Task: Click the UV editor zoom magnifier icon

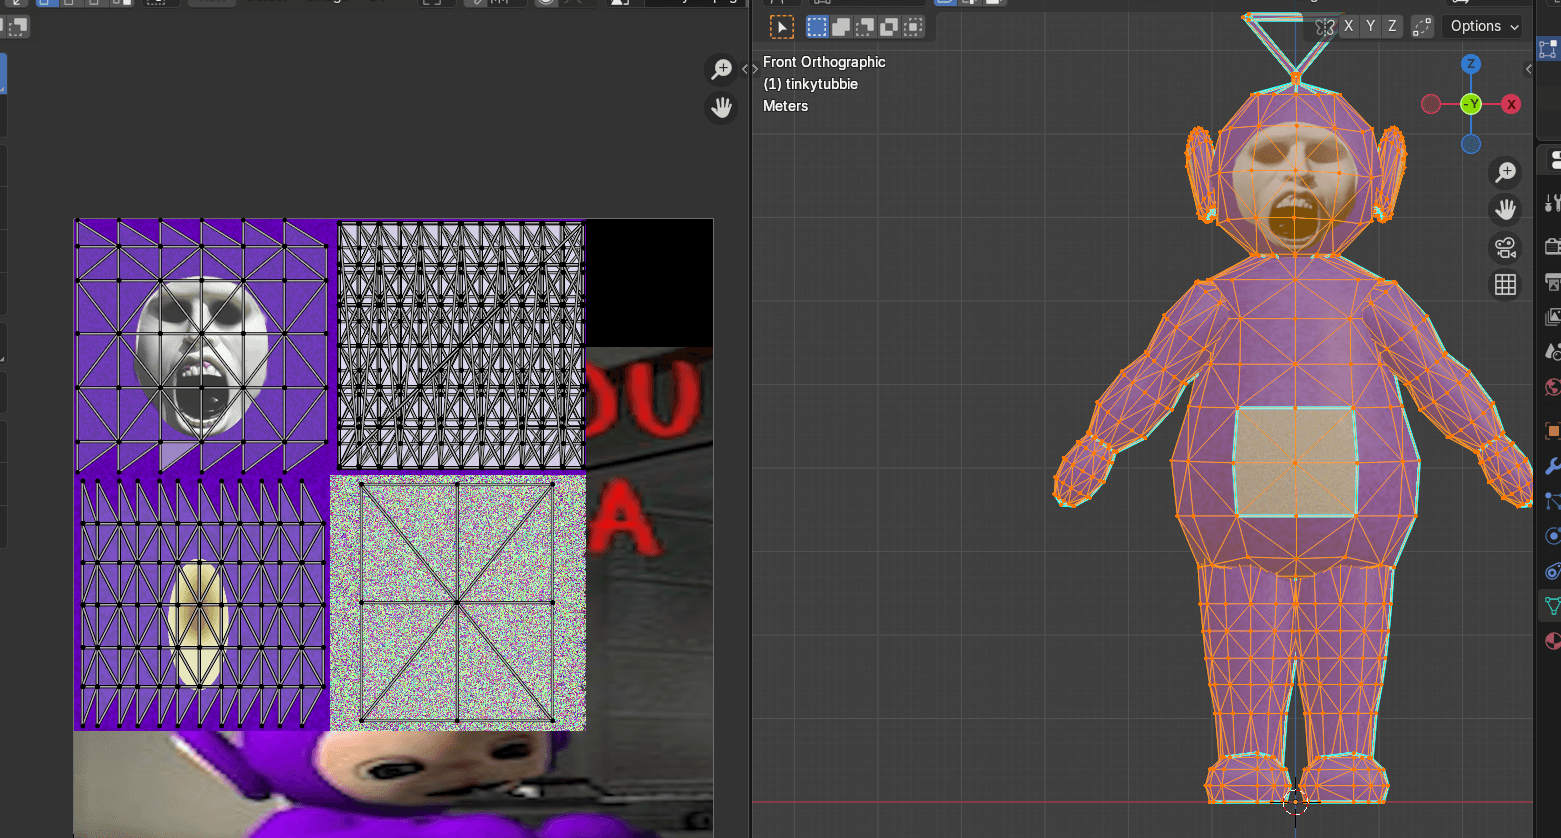Action: (x=721, y=69)
